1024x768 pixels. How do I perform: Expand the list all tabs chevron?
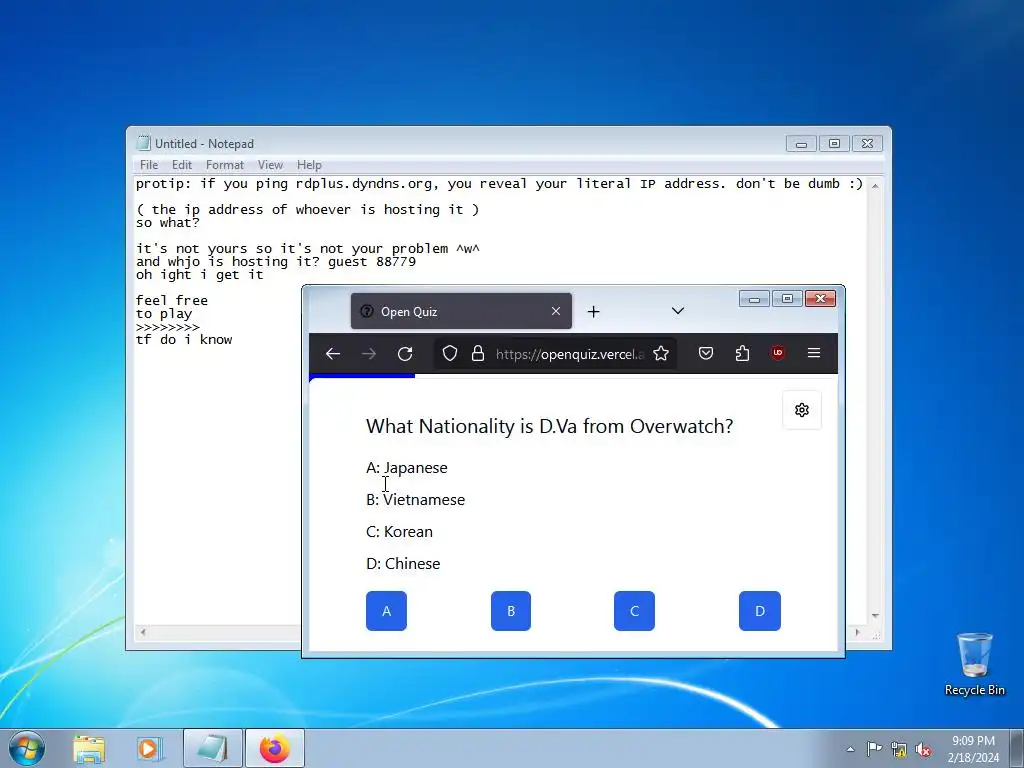coord(678,311)
